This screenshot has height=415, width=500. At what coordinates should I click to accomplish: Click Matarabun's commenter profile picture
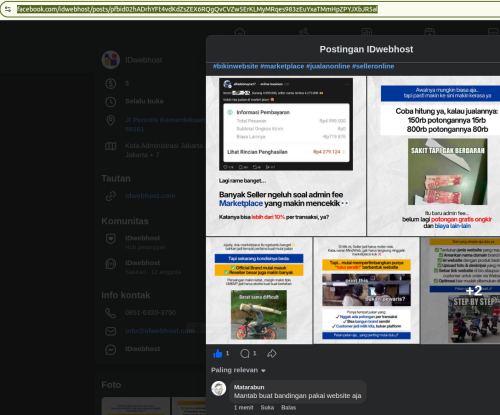tap(219, 389)
